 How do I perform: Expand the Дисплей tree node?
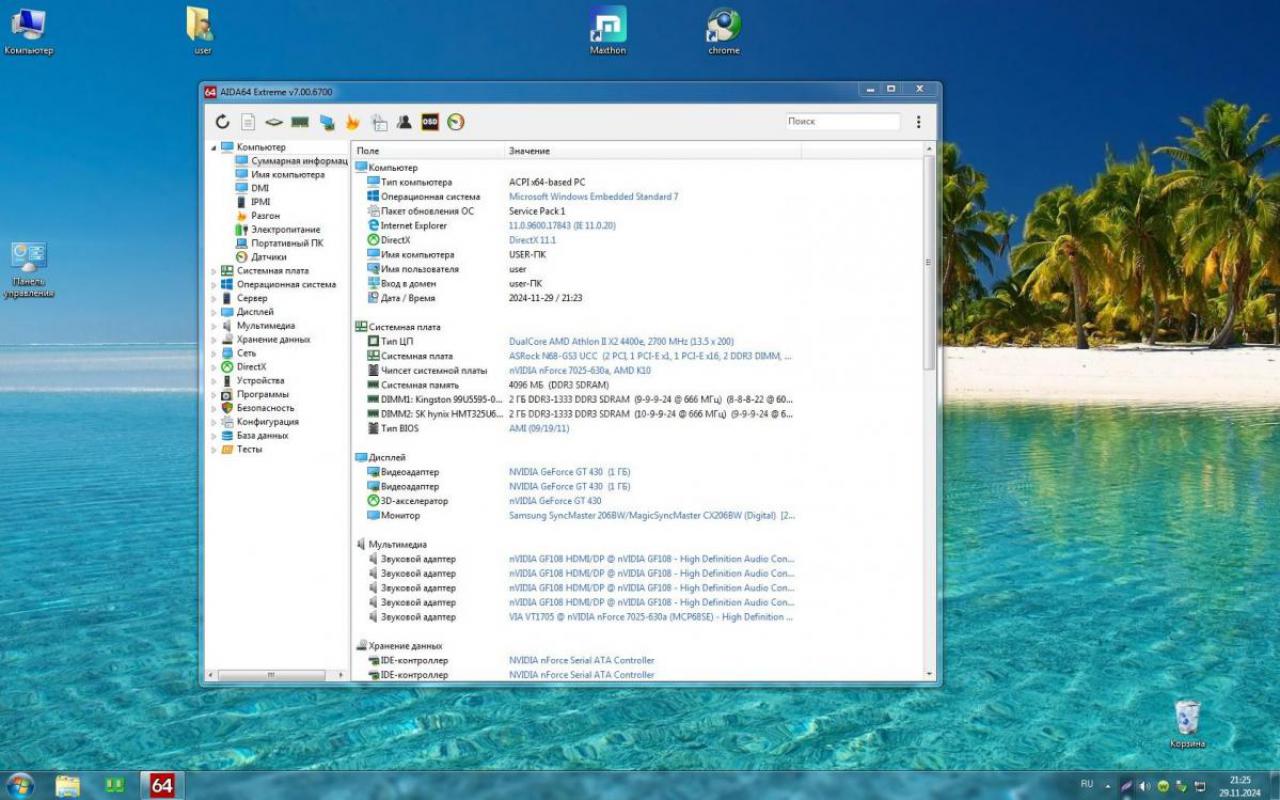click(x=213, y=312)
